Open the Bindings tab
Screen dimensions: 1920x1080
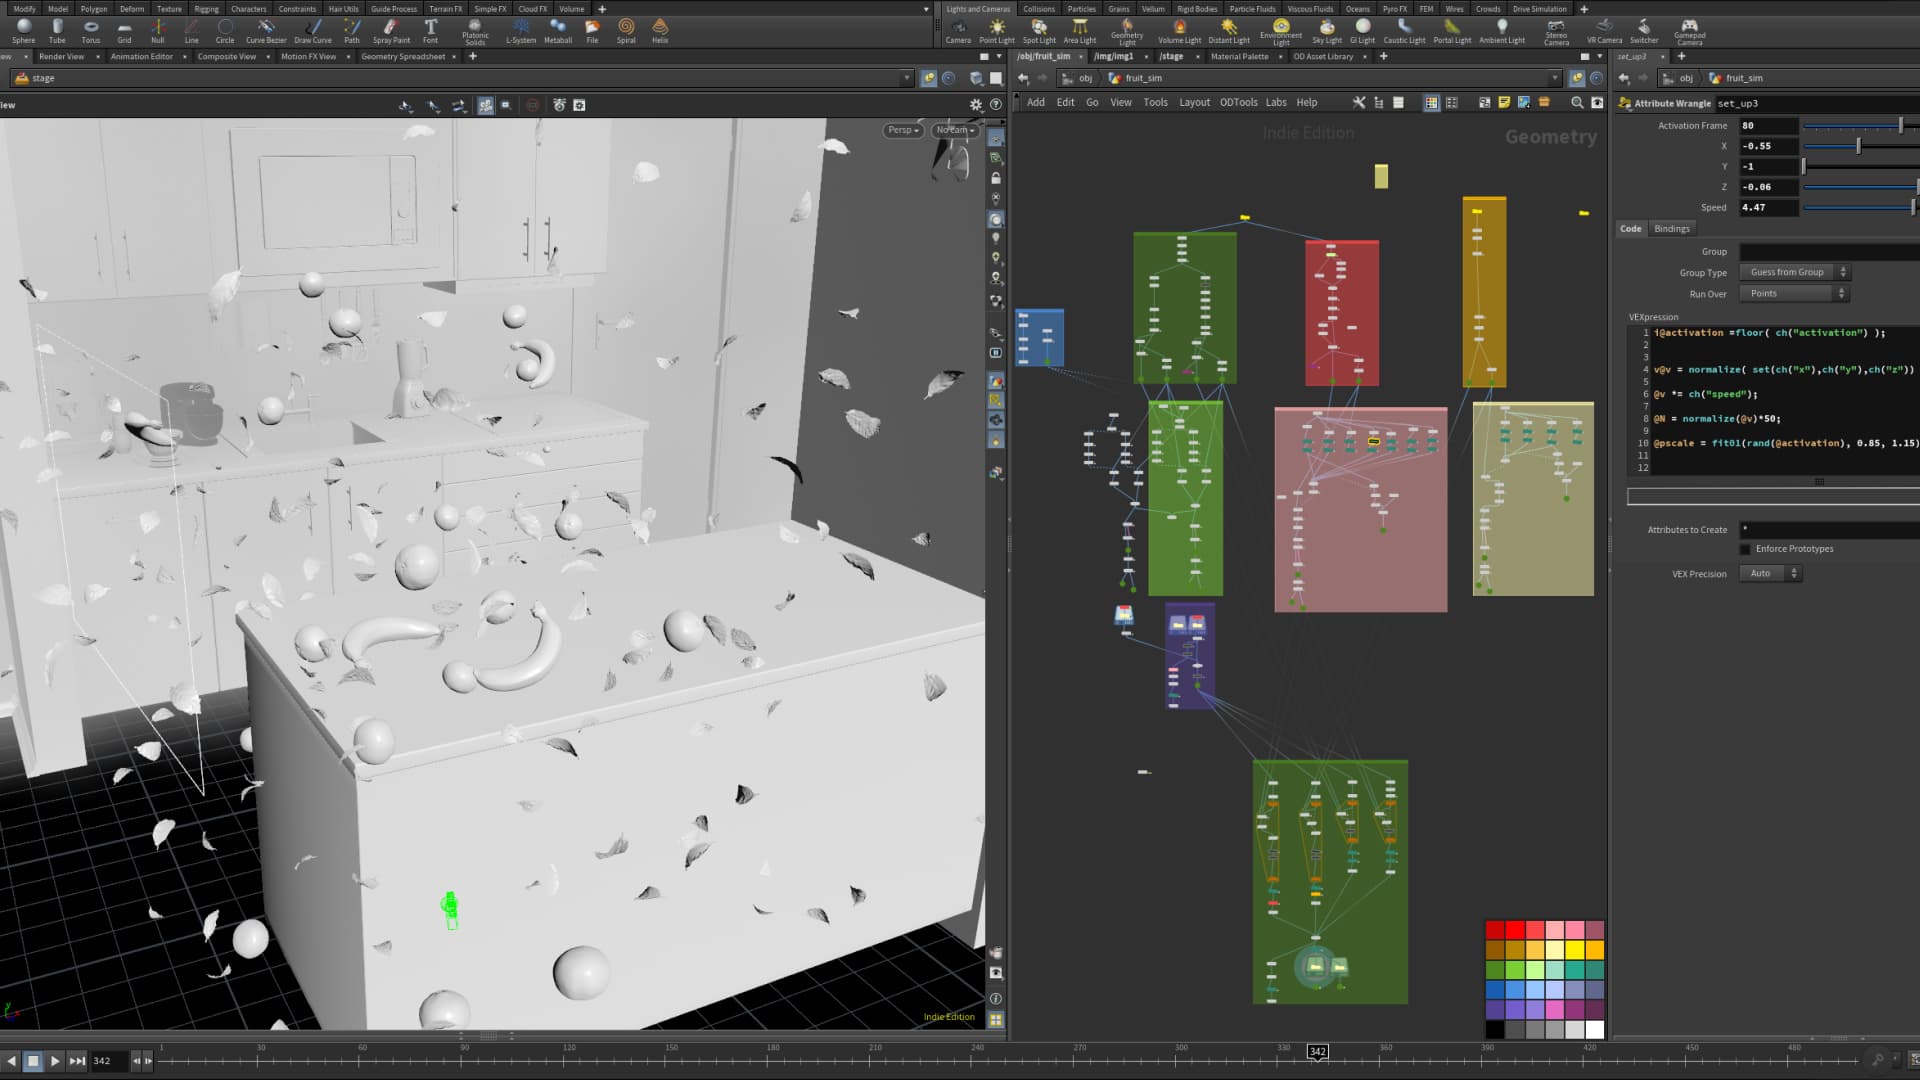(x=1671, y=229)
